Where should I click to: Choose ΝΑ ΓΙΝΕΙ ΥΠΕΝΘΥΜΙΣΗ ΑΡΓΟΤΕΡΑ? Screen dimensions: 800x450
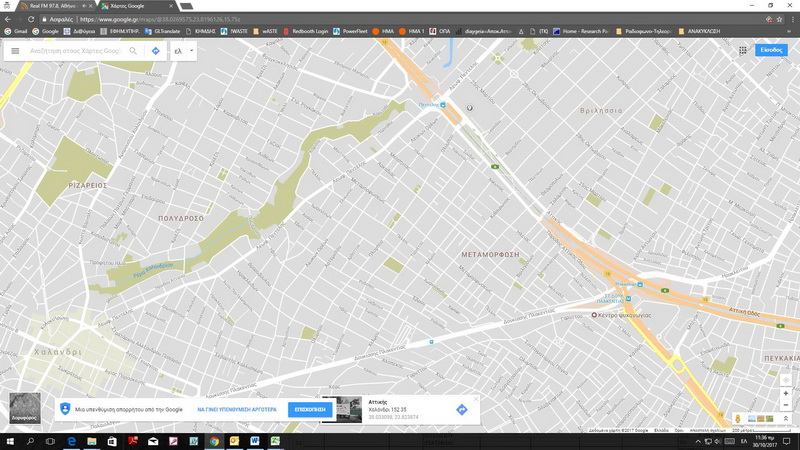point(237,409)
